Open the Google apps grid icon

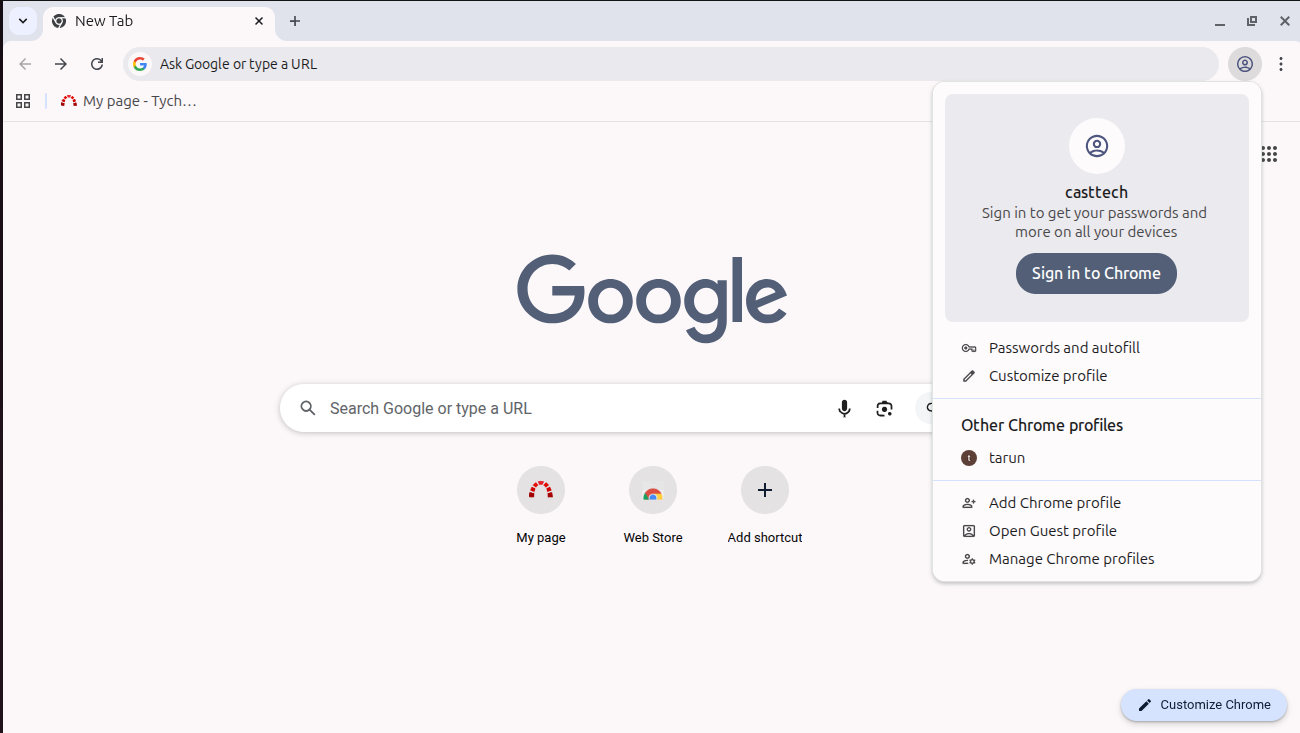(x=1269, y=154)
